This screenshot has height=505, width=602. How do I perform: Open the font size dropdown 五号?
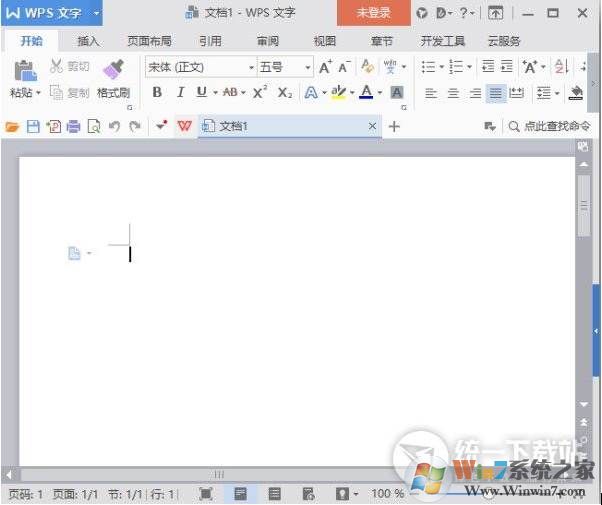(x=285, y=67)
